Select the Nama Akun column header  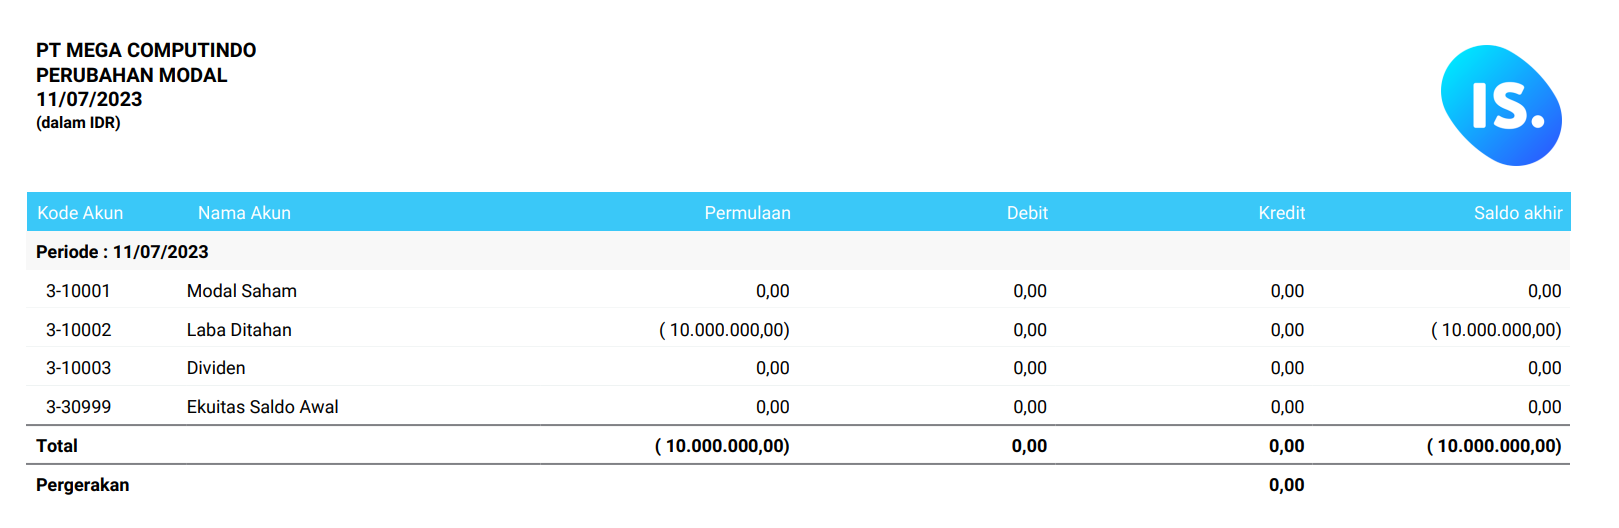pos(244,213)
